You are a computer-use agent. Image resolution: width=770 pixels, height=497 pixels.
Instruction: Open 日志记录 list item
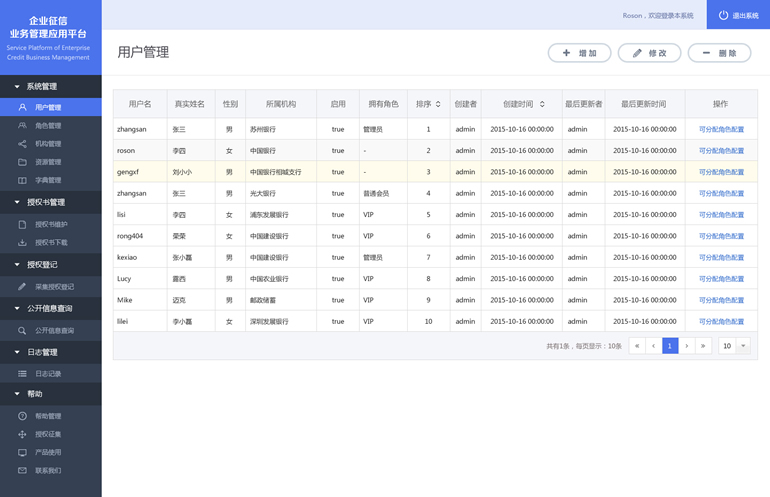[x=51, y=374]
